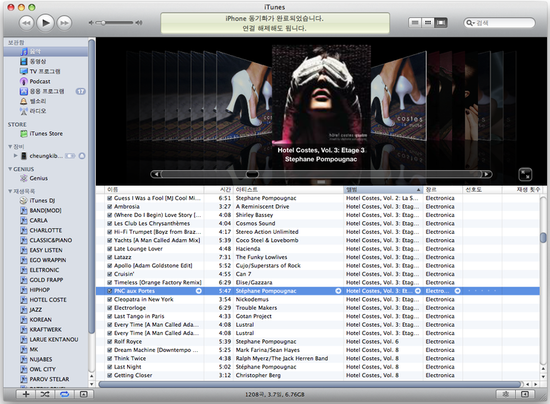This screenshot has width=550, height=404.
Task: Click the search field
Action: pos(499,23)
